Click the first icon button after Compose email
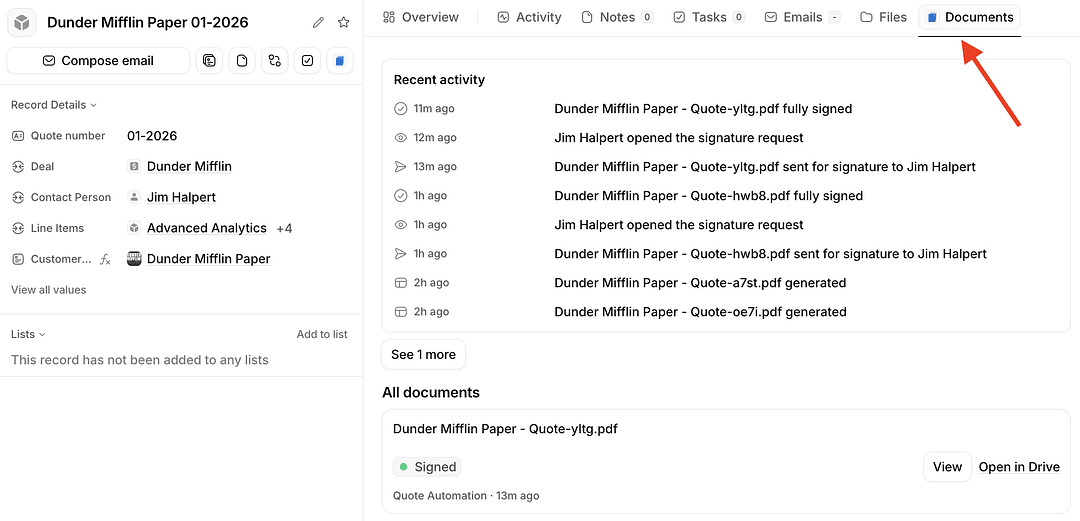The width and height of the screenshot is (1080, 521). 209,61
